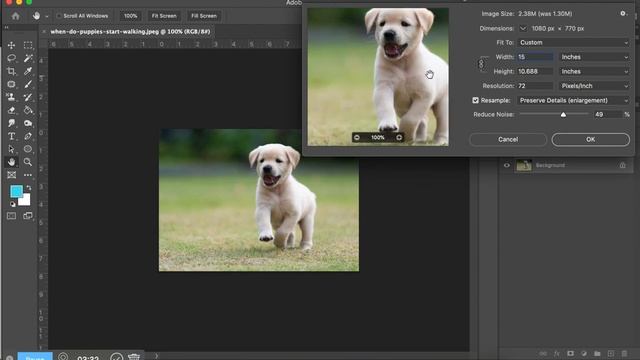Select the Eraser tool

11,110
